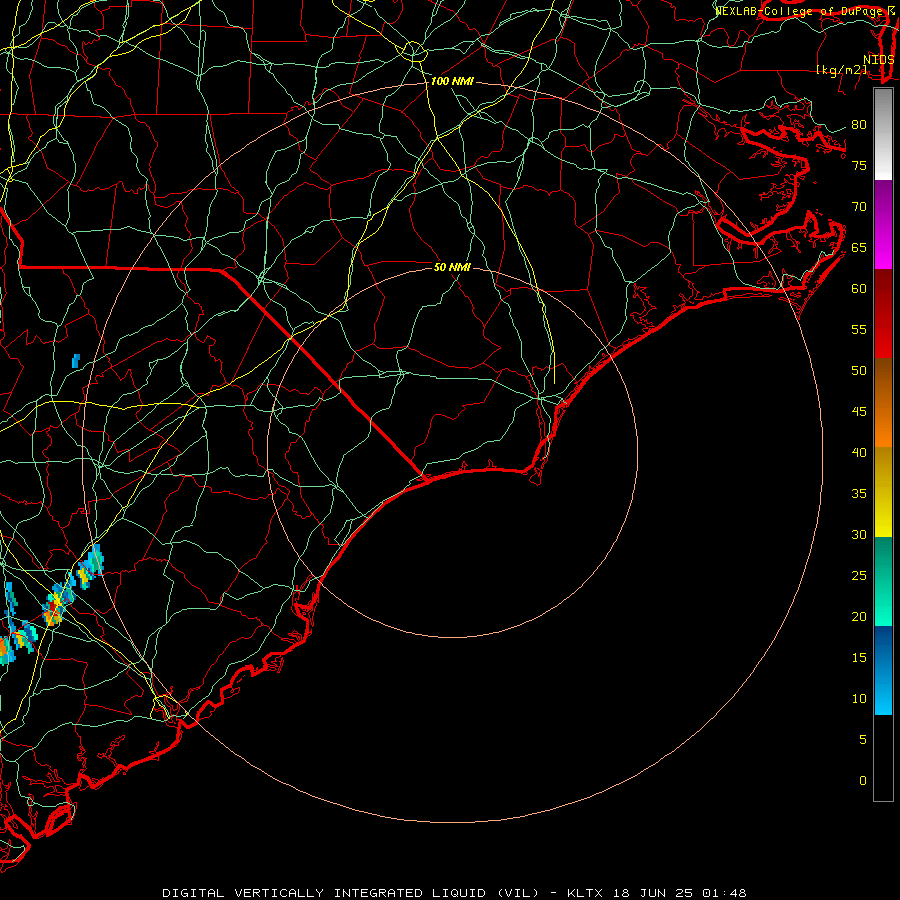Click the 15 value on the VIL scale
900x900 pixels.
pos(859,657)
